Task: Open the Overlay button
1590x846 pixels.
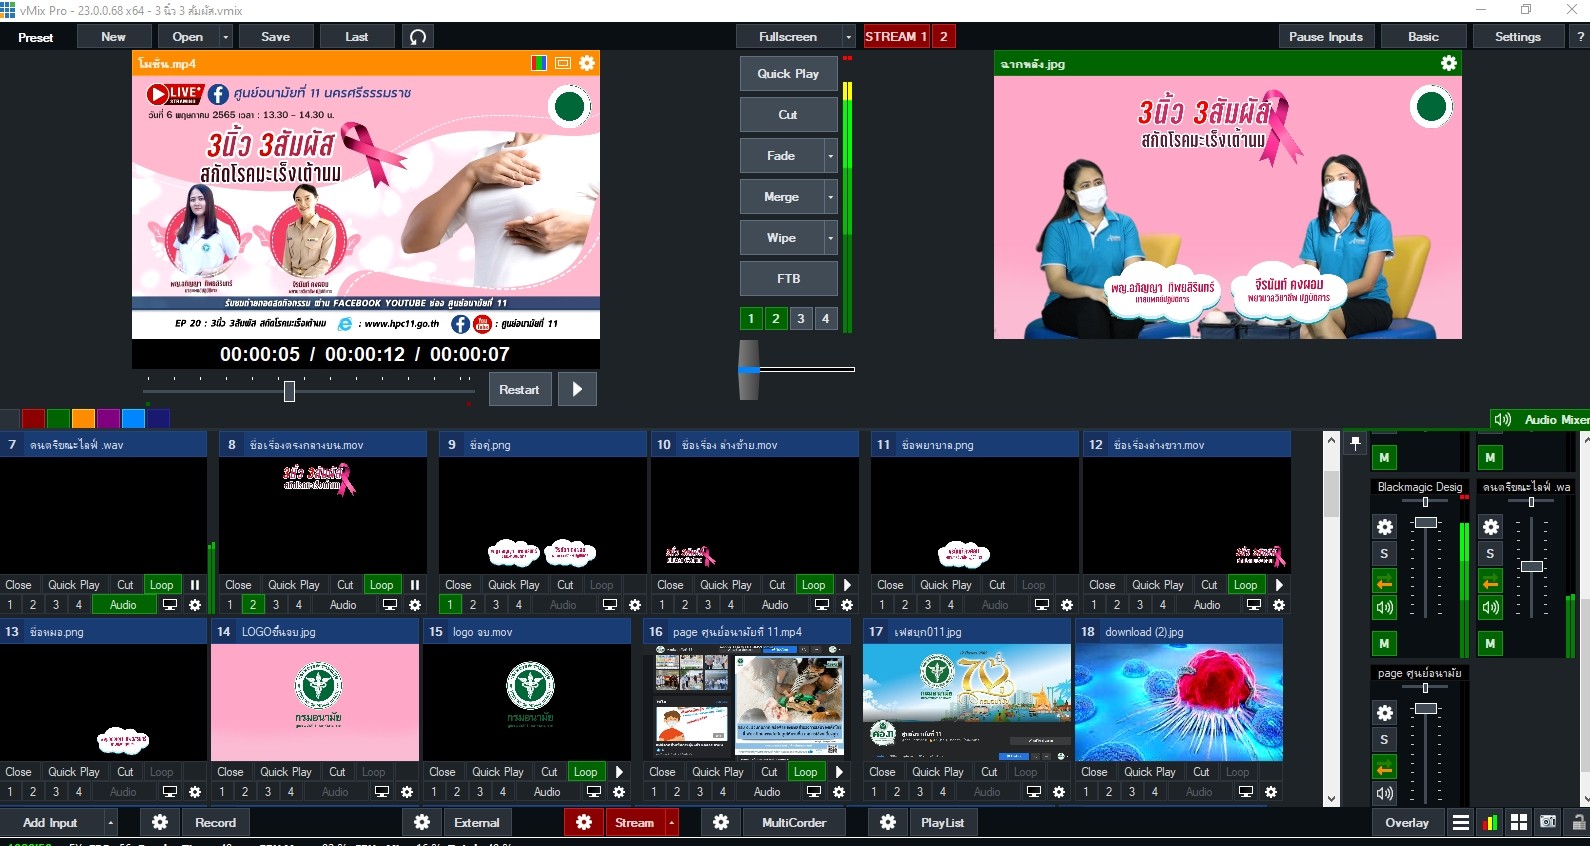Action: tap(1407, 822)
